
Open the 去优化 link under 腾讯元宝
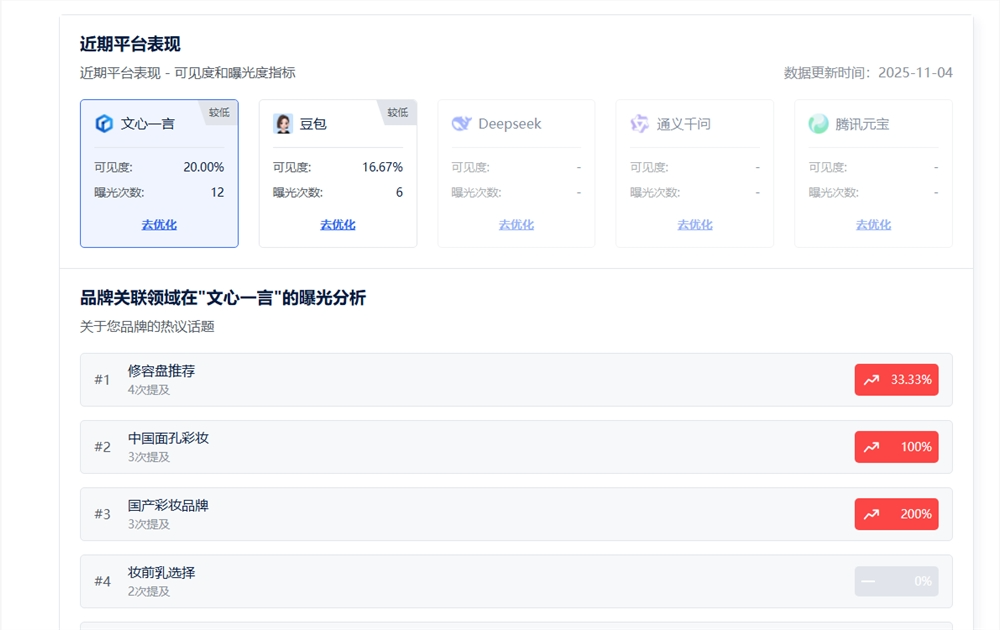point(872,224)
